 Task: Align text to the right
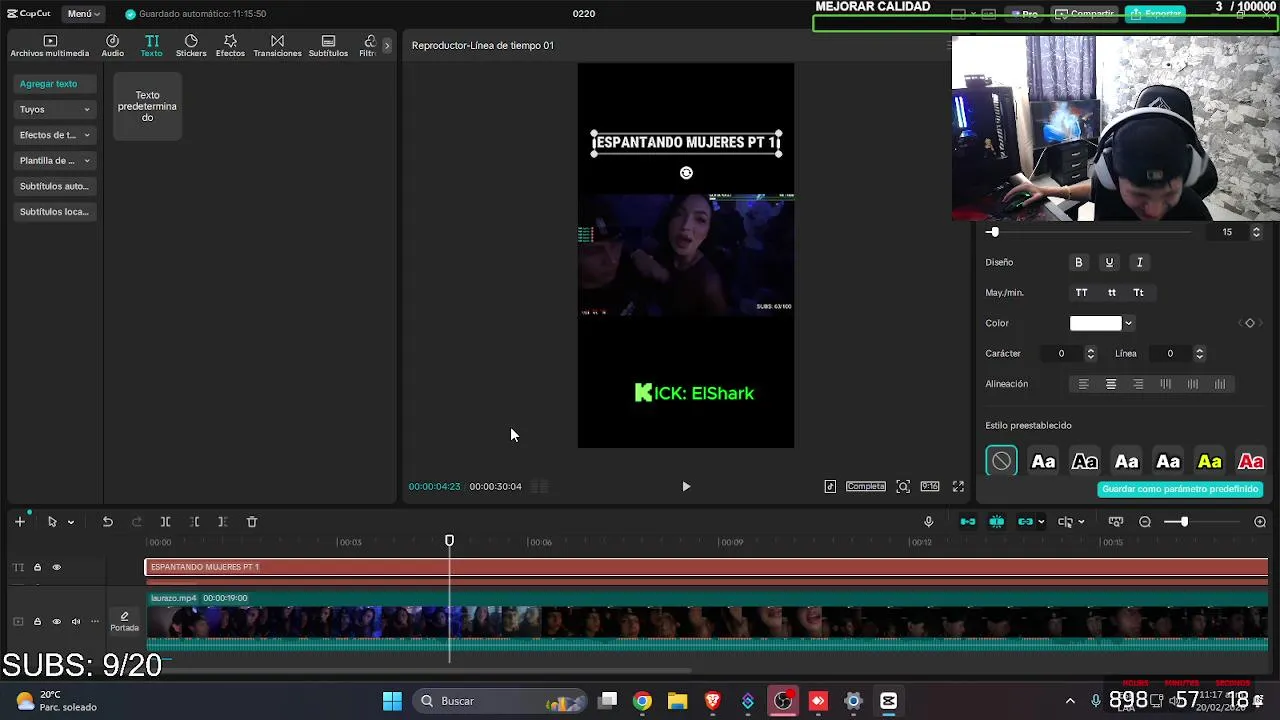[x=1138, y=384]
